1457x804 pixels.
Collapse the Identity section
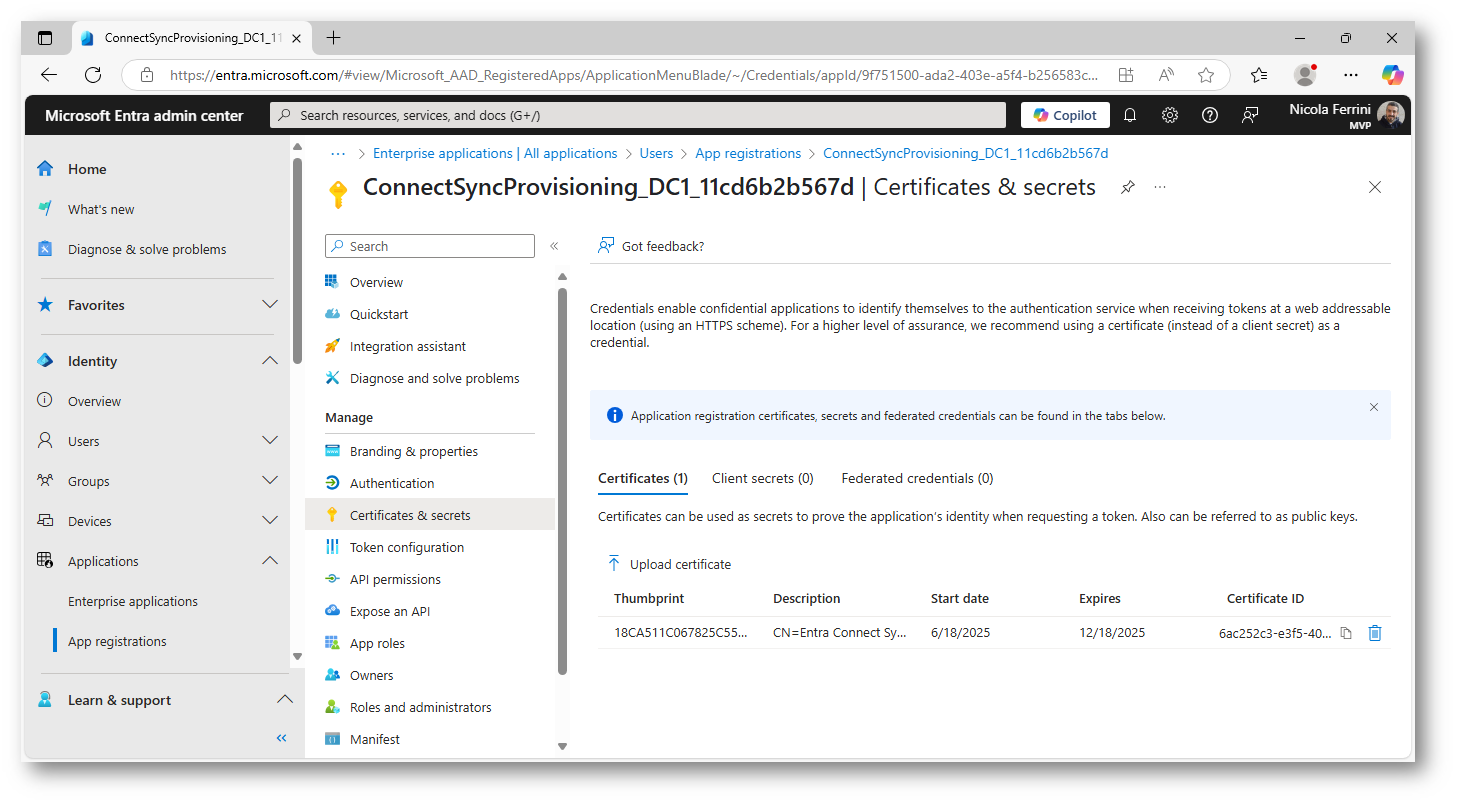(x=270, y=360)
